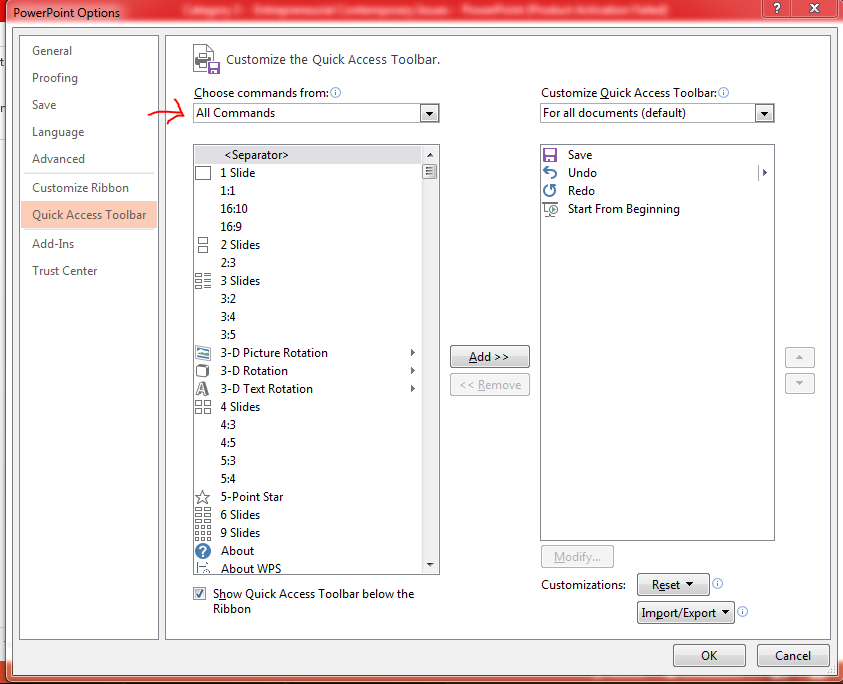Open the For all documents dropdown

pyautogui.click(x=764, y=113)
